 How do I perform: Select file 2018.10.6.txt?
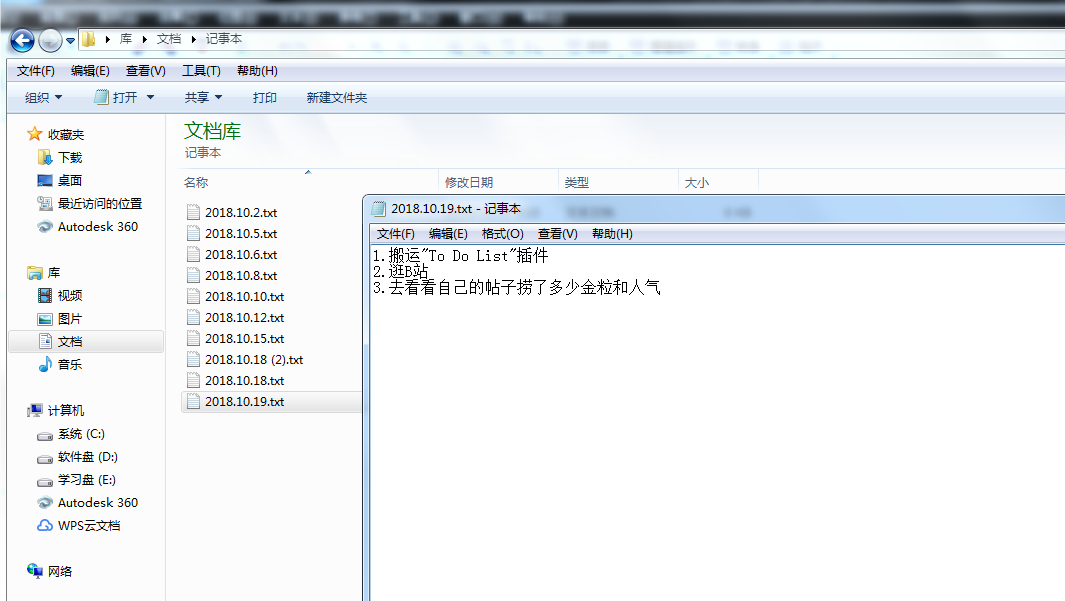[x=240, y=255]
